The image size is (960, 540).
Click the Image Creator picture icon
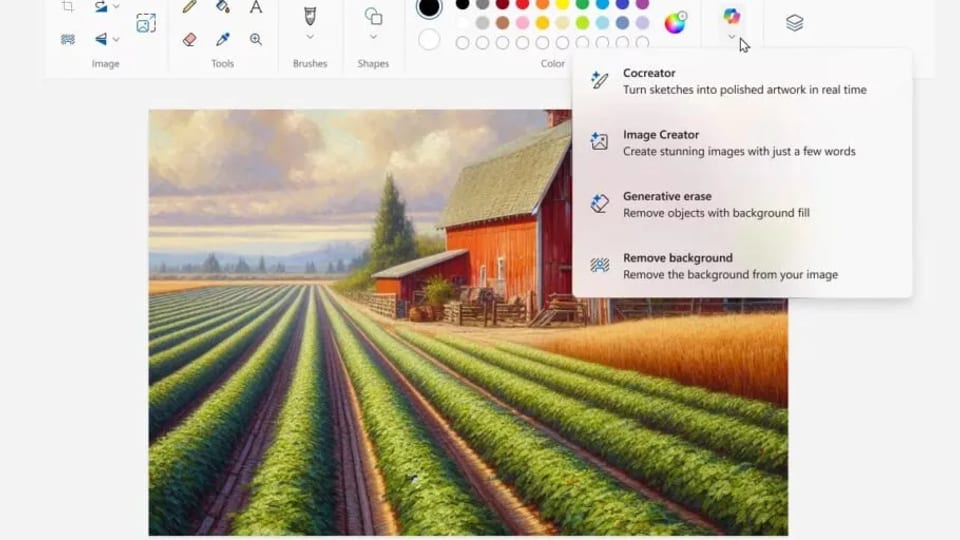[x=599, y=142]
